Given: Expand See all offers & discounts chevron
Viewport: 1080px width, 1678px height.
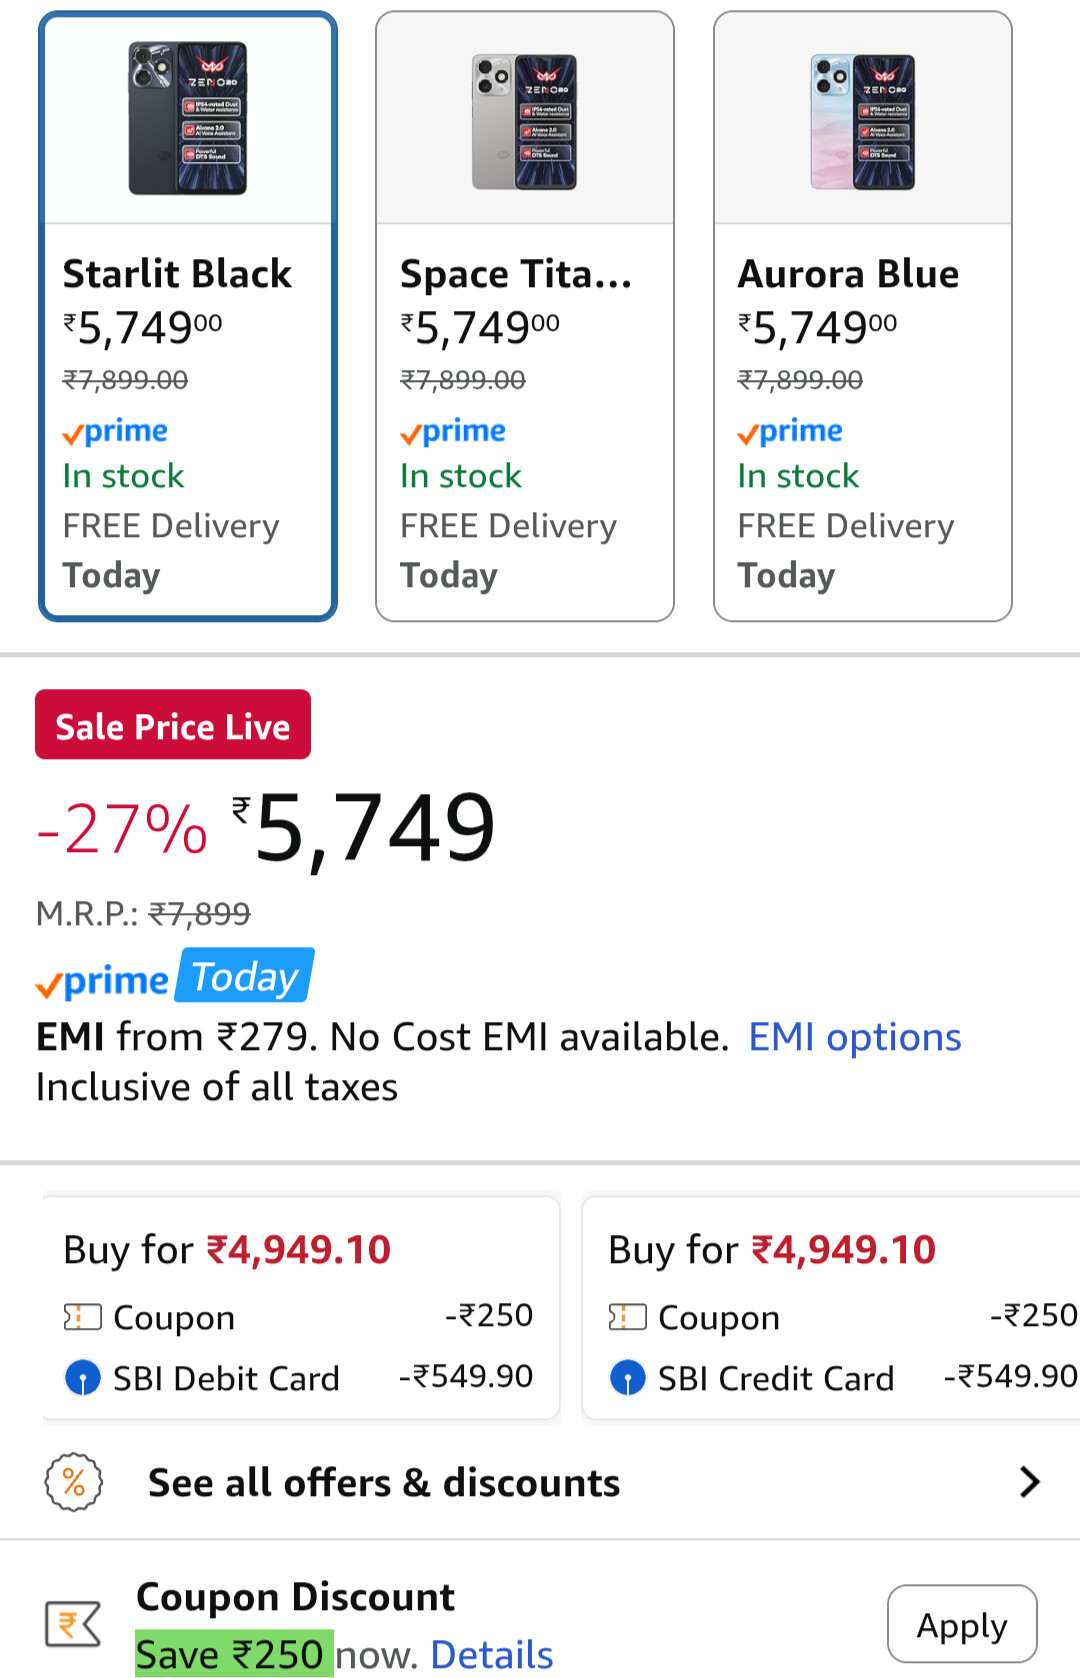Looking at the screenshot, I should (x=1030, y=1482).
